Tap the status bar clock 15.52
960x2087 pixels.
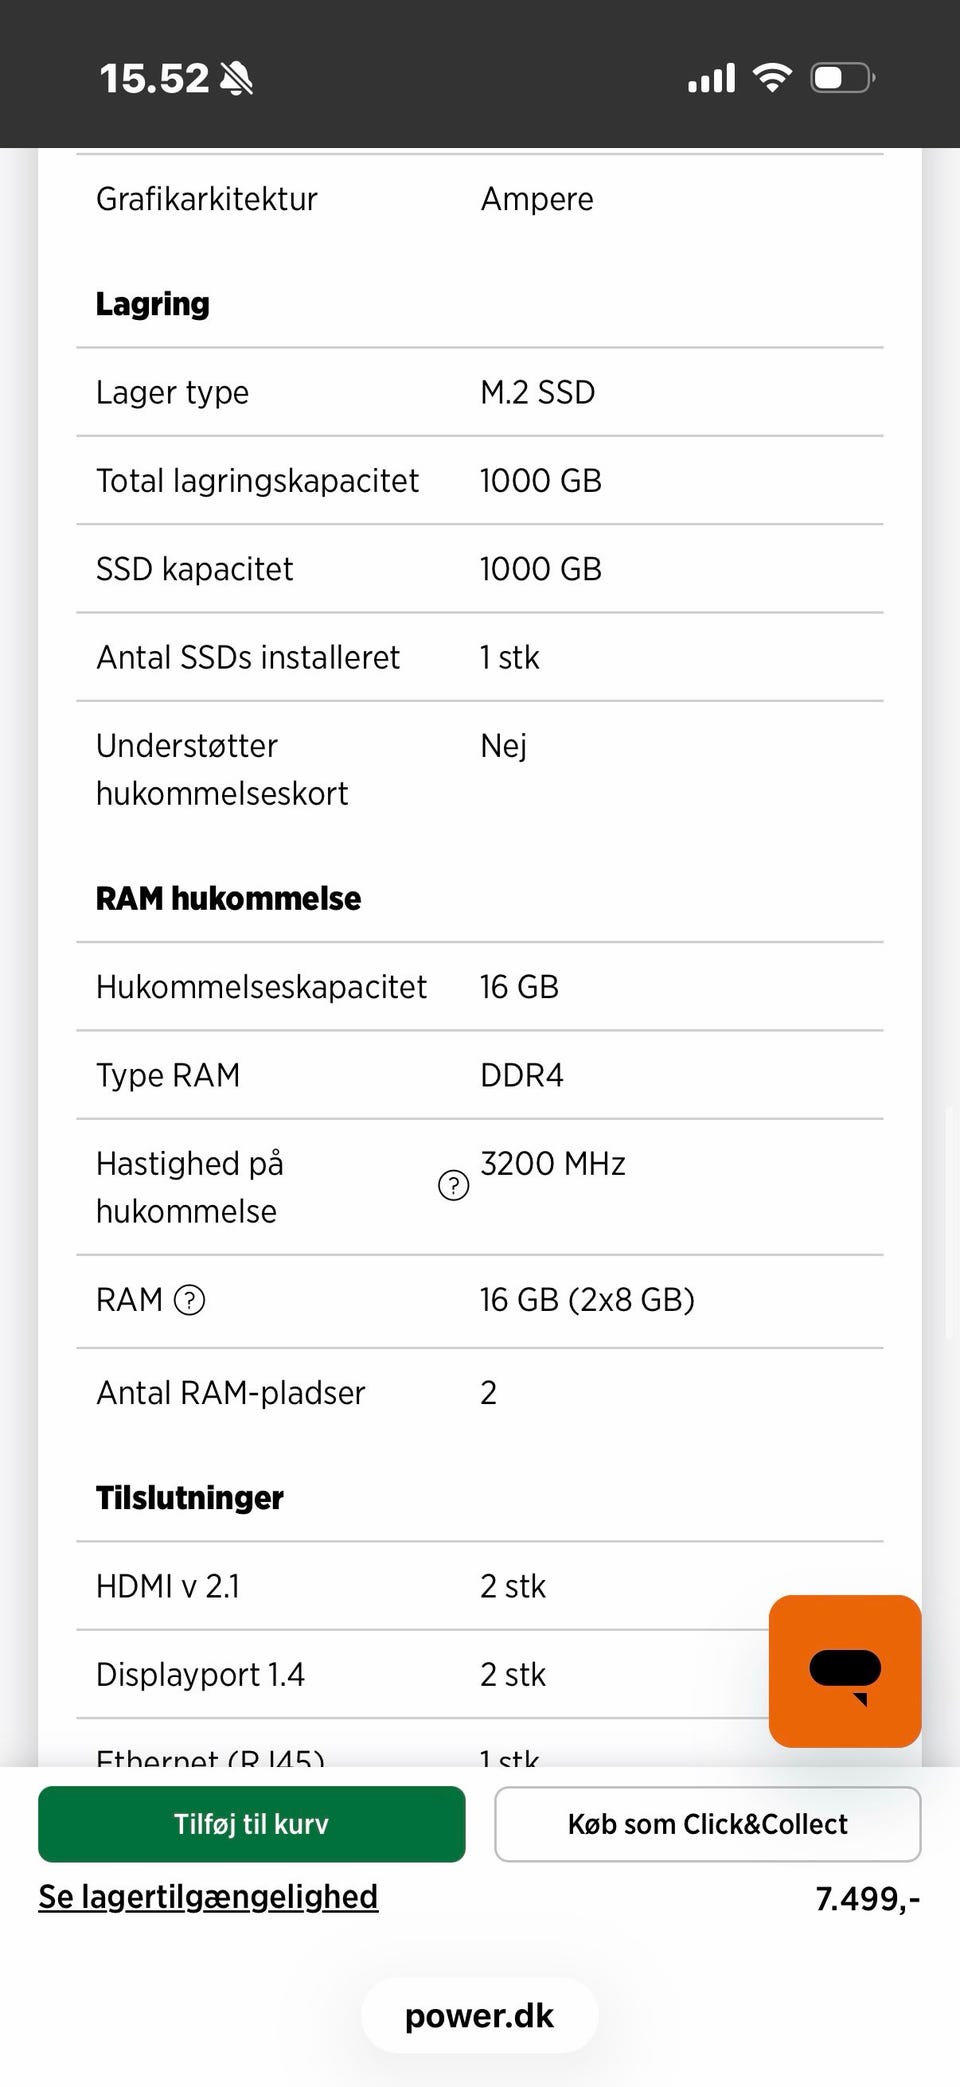[154, 78]
